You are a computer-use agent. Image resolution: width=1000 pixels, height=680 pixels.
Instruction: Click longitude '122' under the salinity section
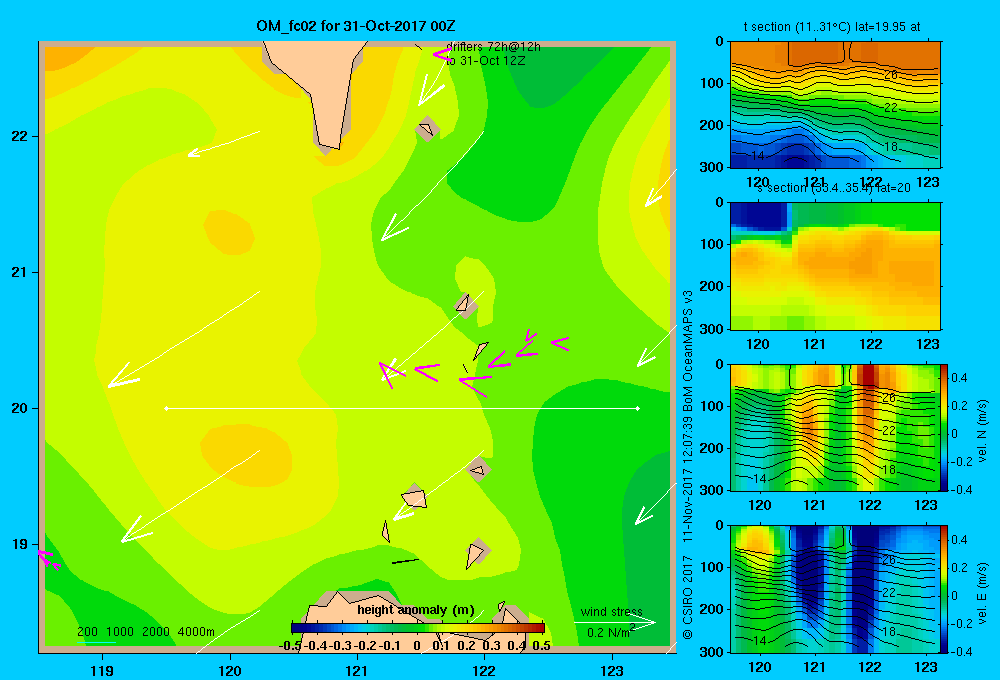(x=871, y=344)
